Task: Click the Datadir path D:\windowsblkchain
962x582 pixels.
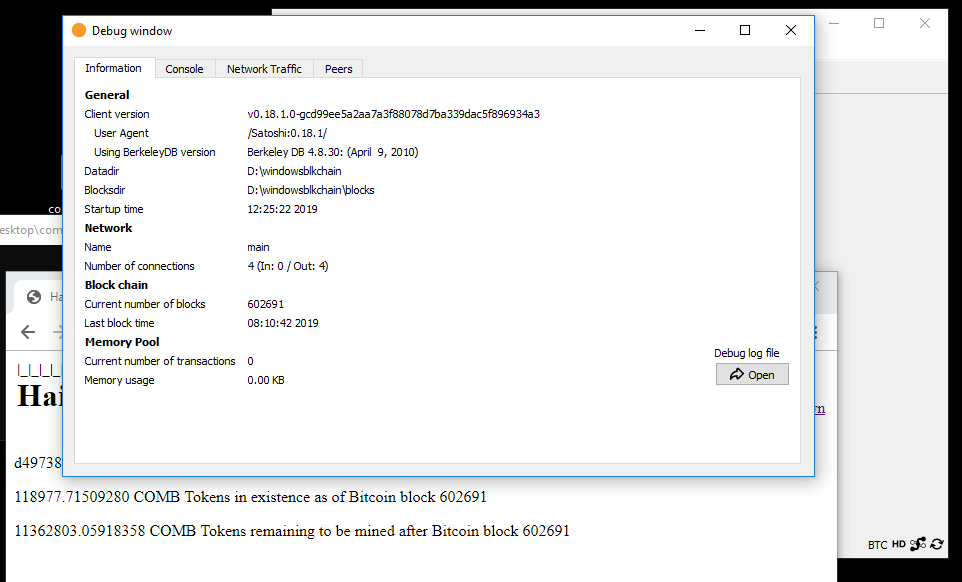Action: [294, 171]
